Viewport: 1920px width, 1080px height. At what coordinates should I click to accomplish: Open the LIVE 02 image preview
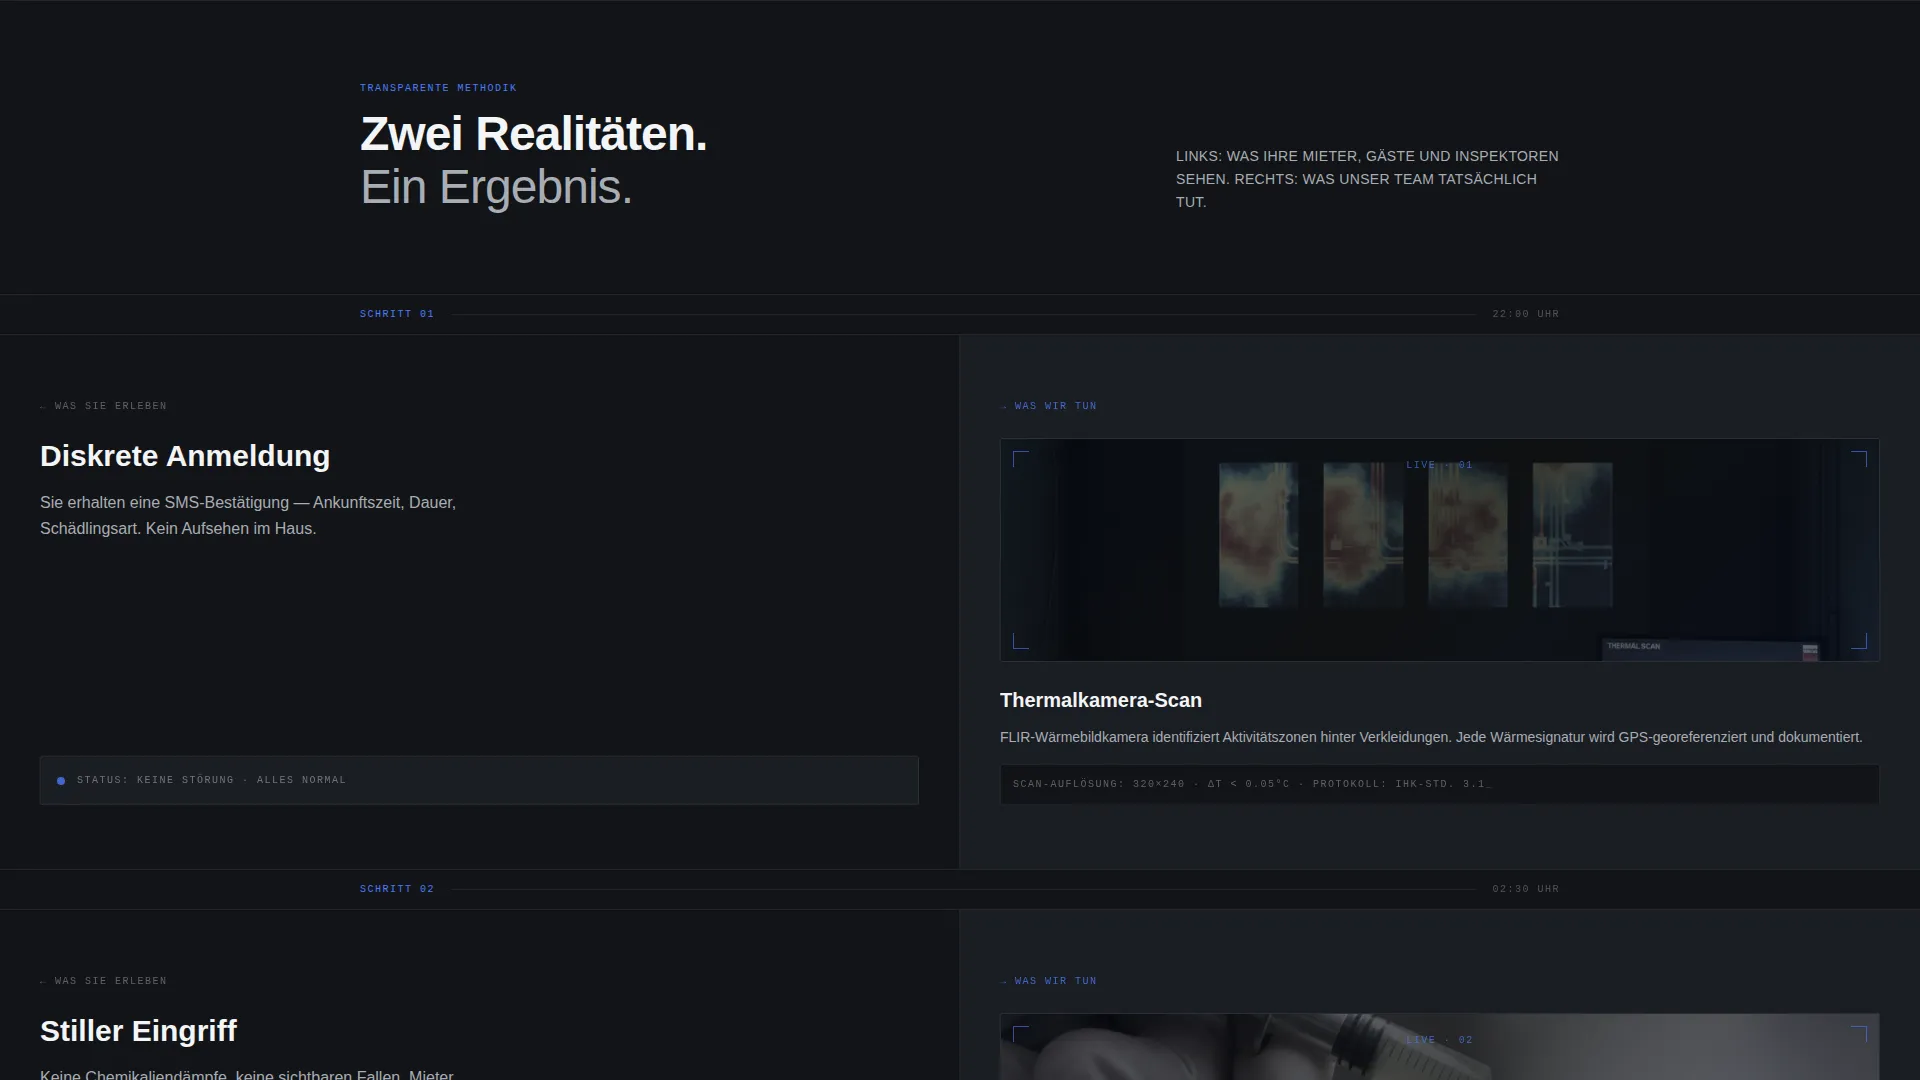pos(1439,1047)
